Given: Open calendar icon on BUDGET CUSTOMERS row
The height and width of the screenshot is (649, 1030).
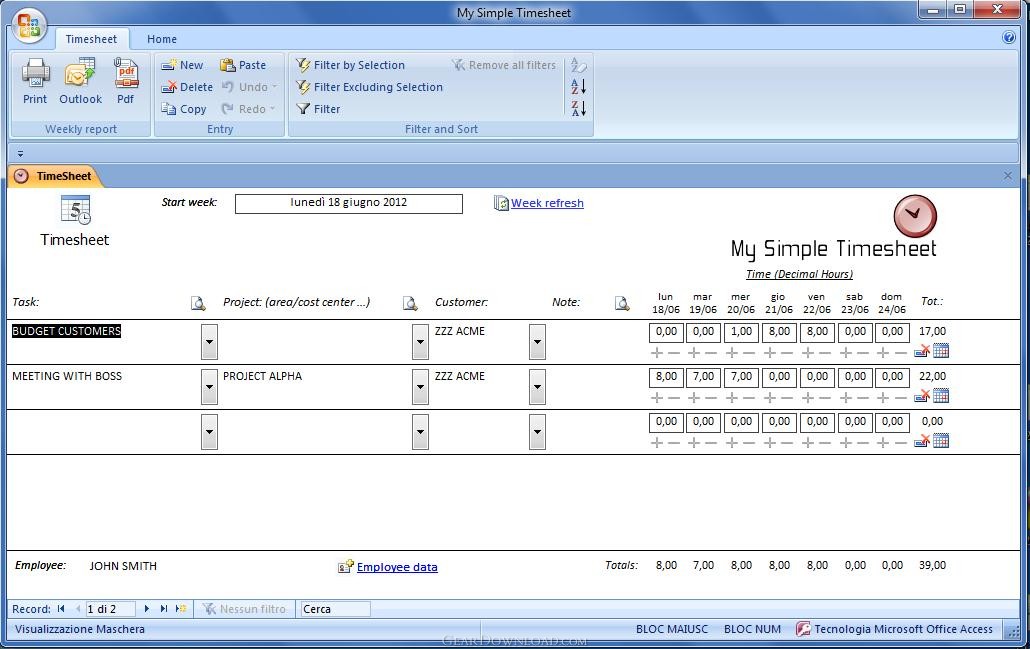Looking at the screenshot, I should pyautogui.click(x=941, y=351).
